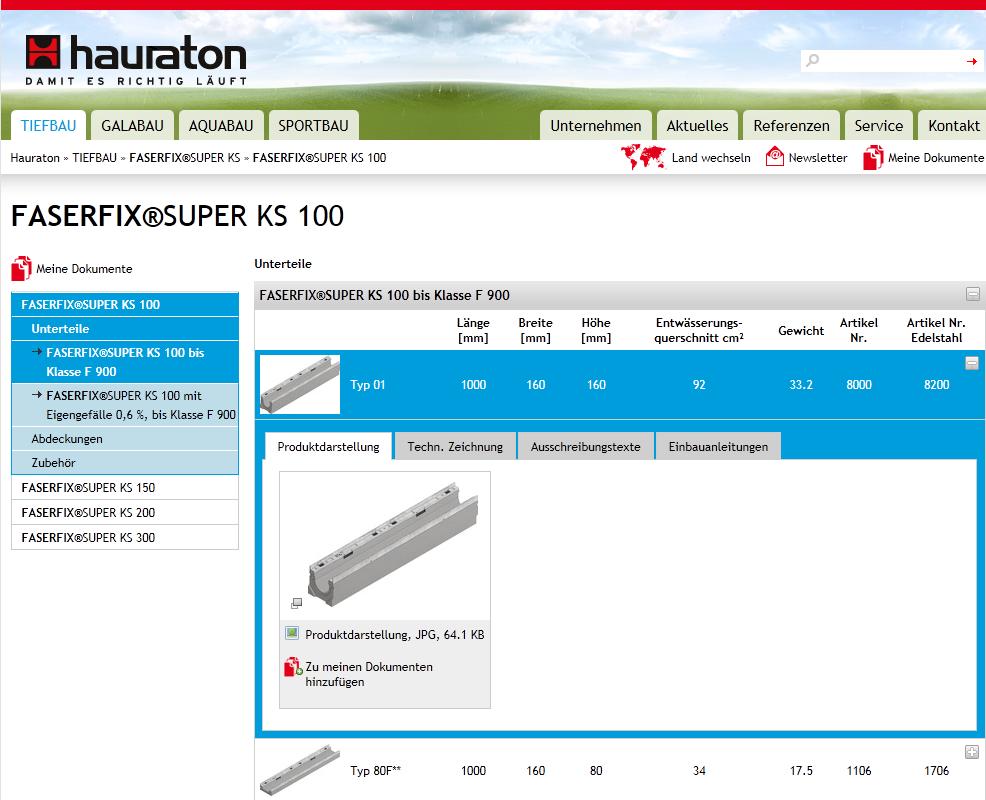Click the Typ 80F channel thumbnail
The width and height of the screenshot is (986, 800).
coord(300,770)
